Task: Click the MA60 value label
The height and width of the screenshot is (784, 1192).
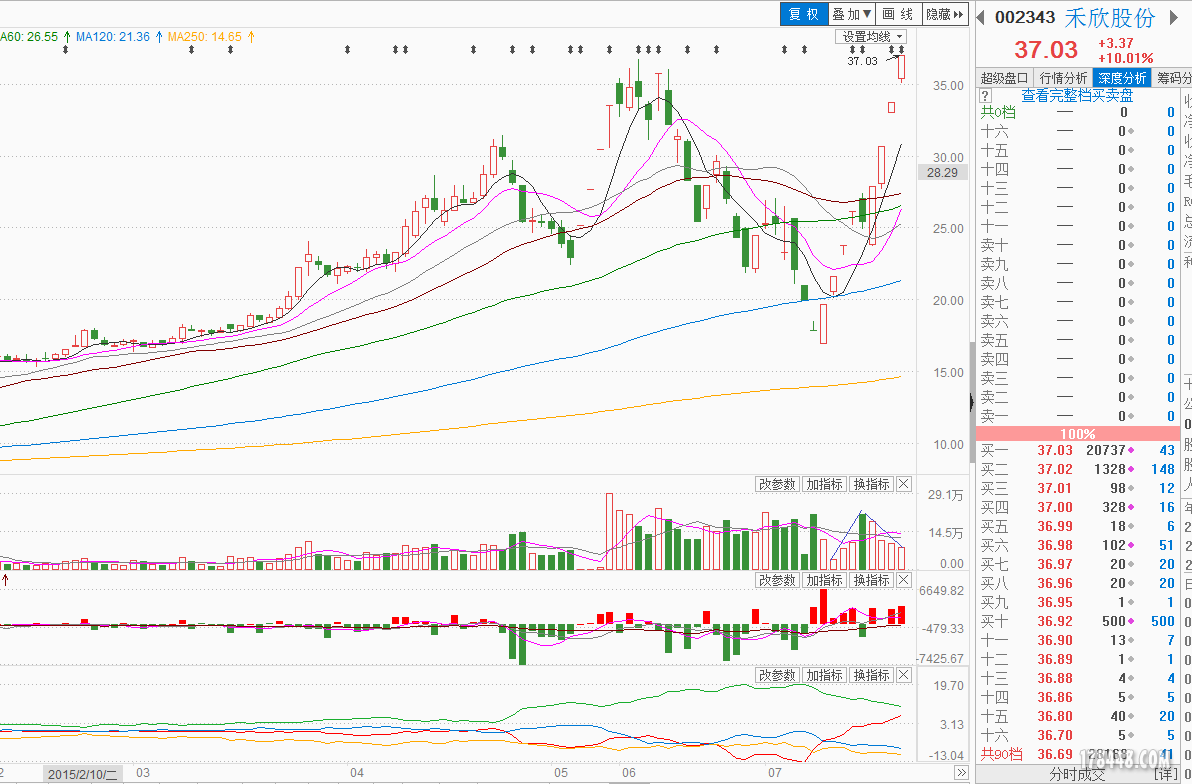Action: click(30, 37)
